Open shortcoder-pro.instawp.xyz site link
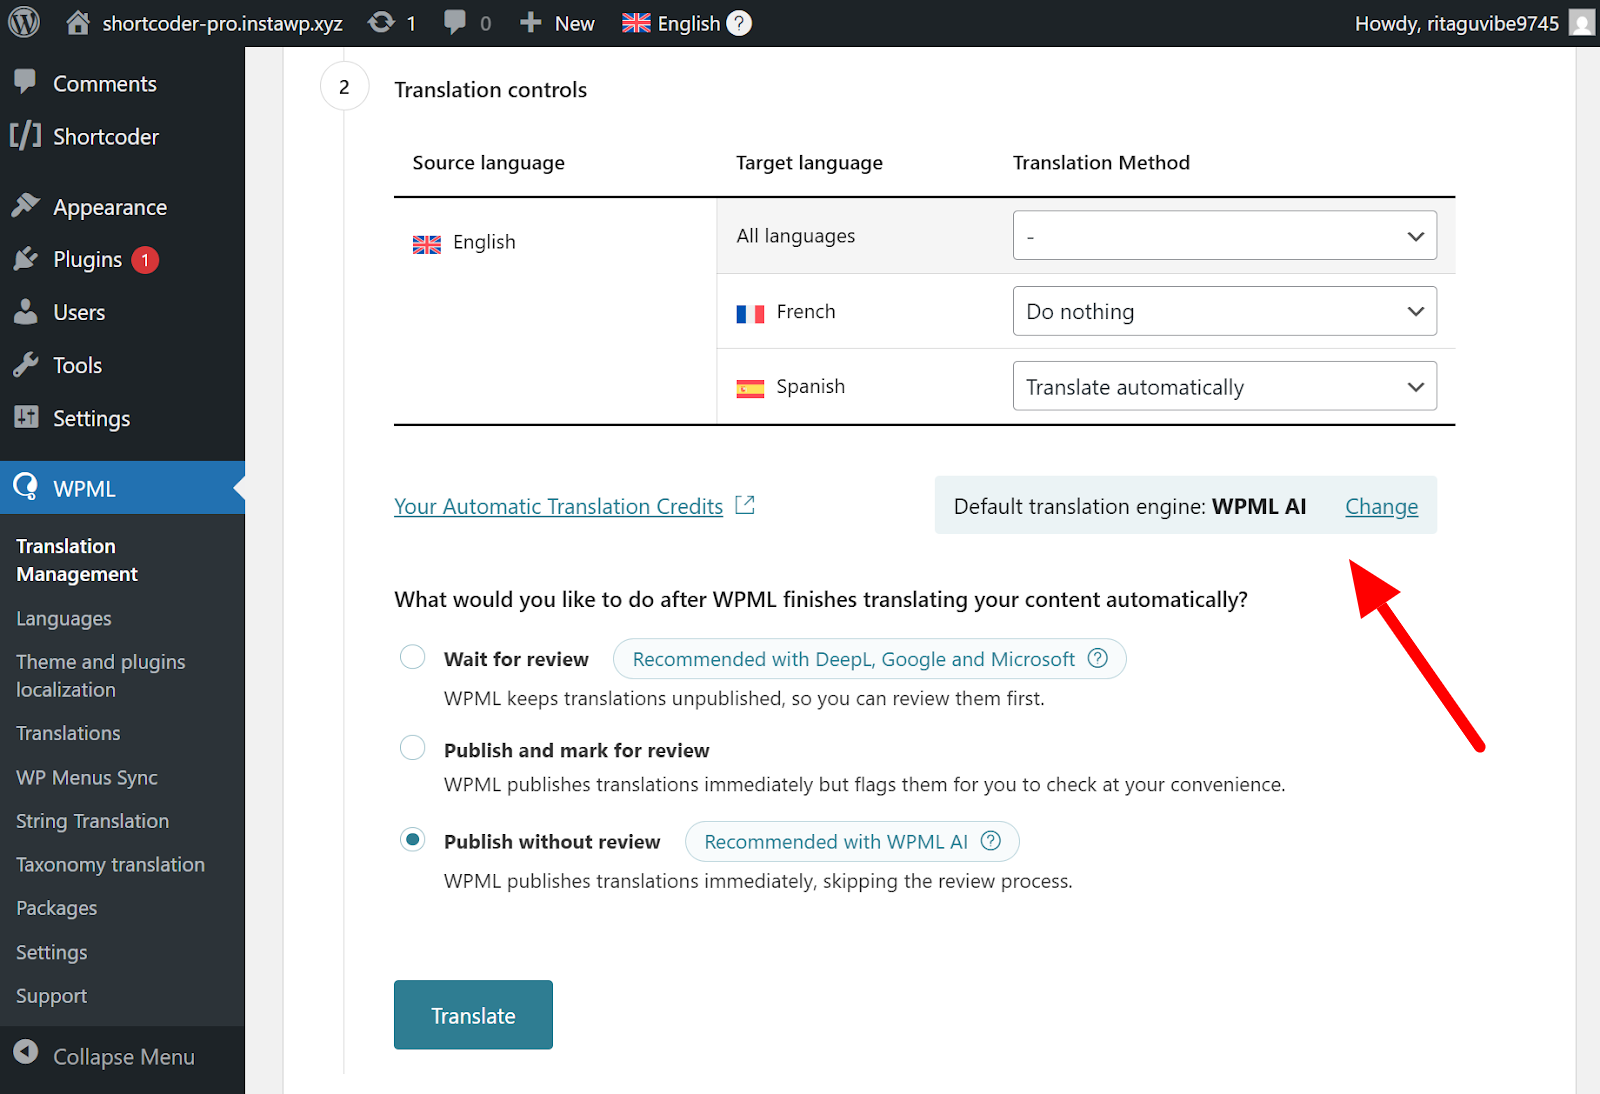Viewport: 1600px width, 1094px height. click(222, 23)
